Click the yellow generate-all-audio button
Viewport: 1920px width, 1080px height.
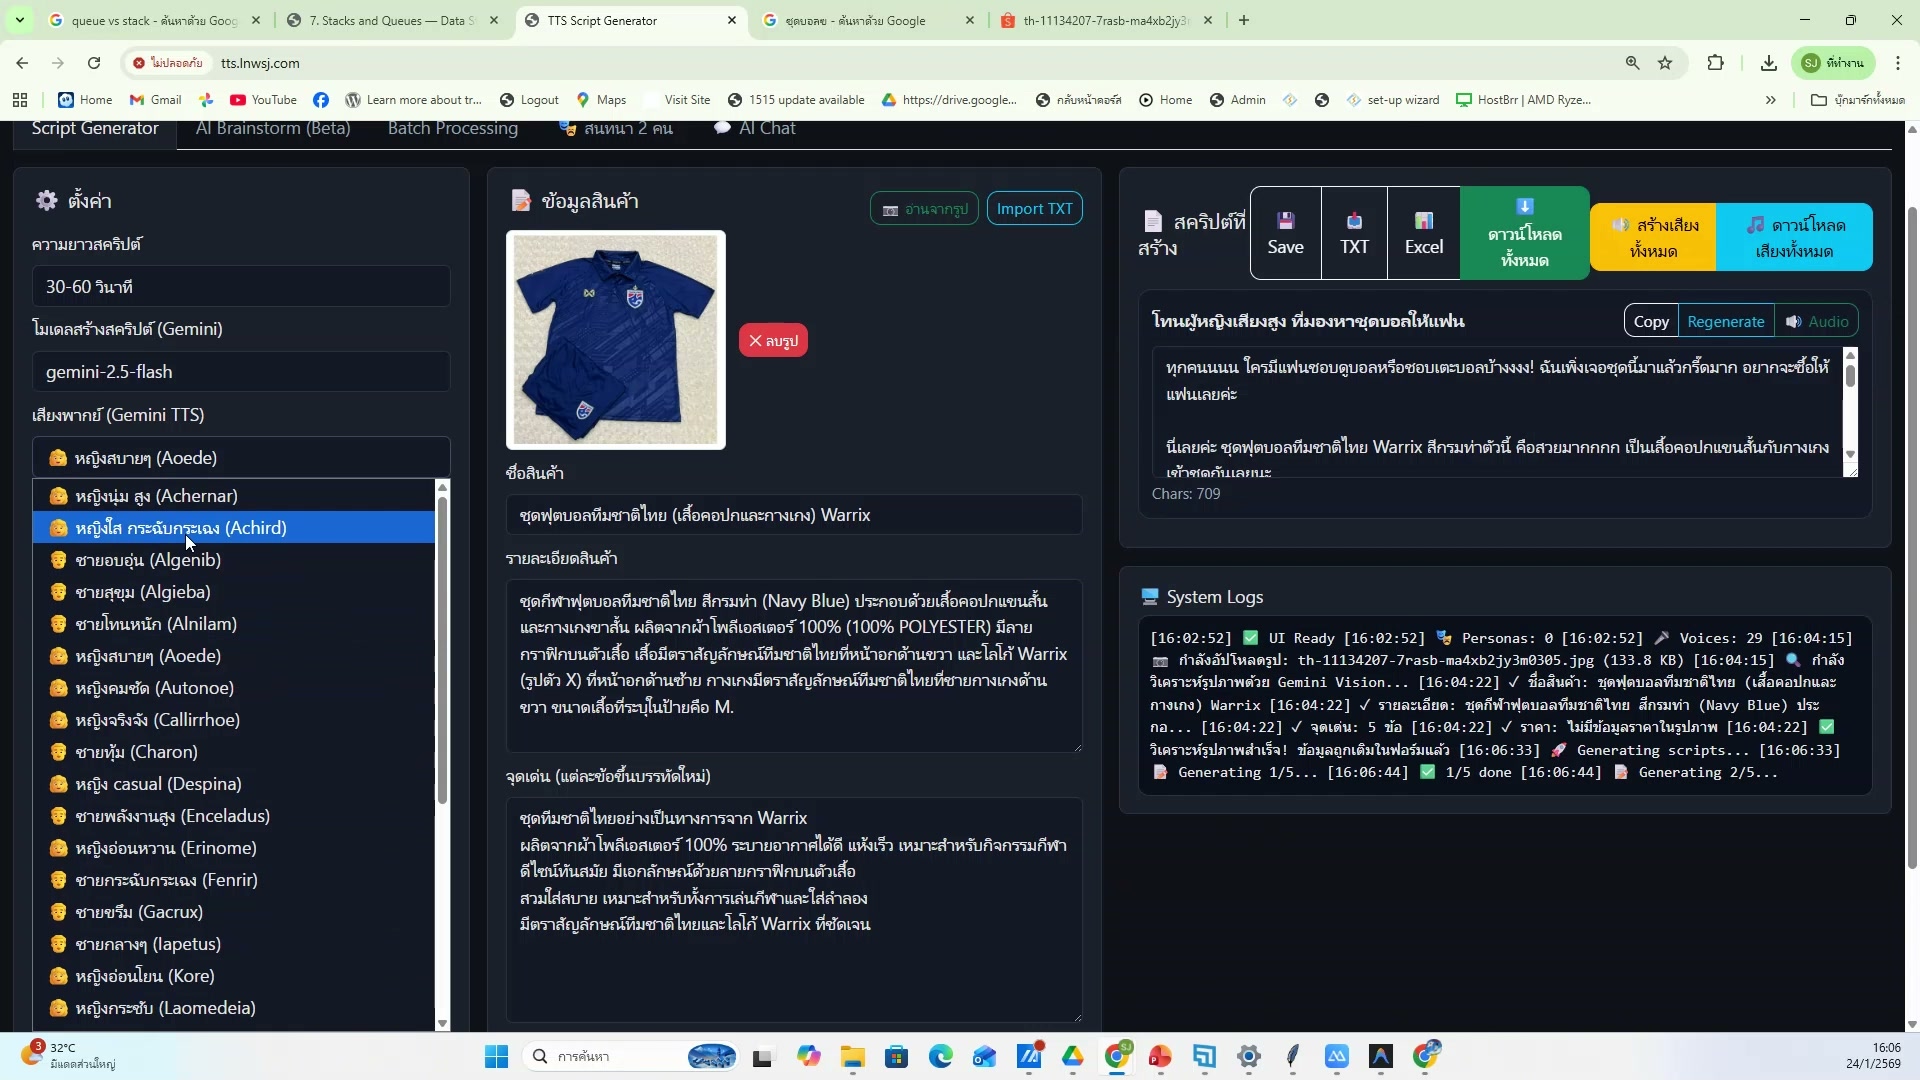(1653, 237)
